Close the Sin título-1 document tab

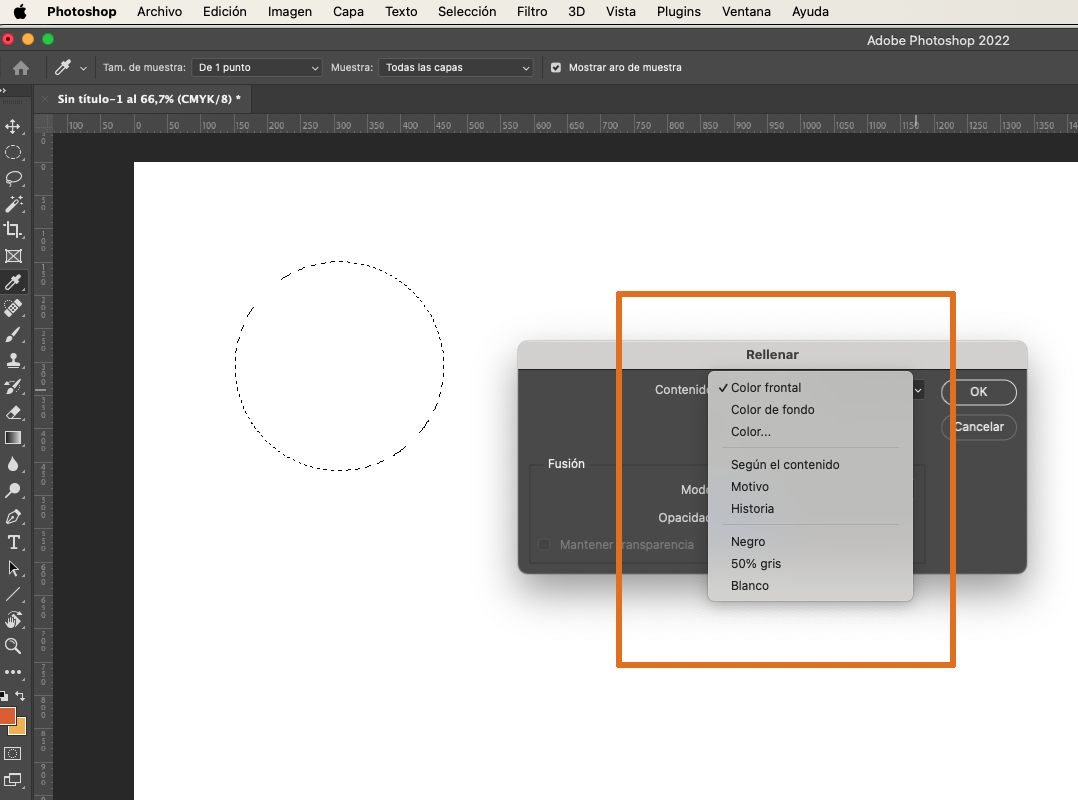tap(45, 99)
